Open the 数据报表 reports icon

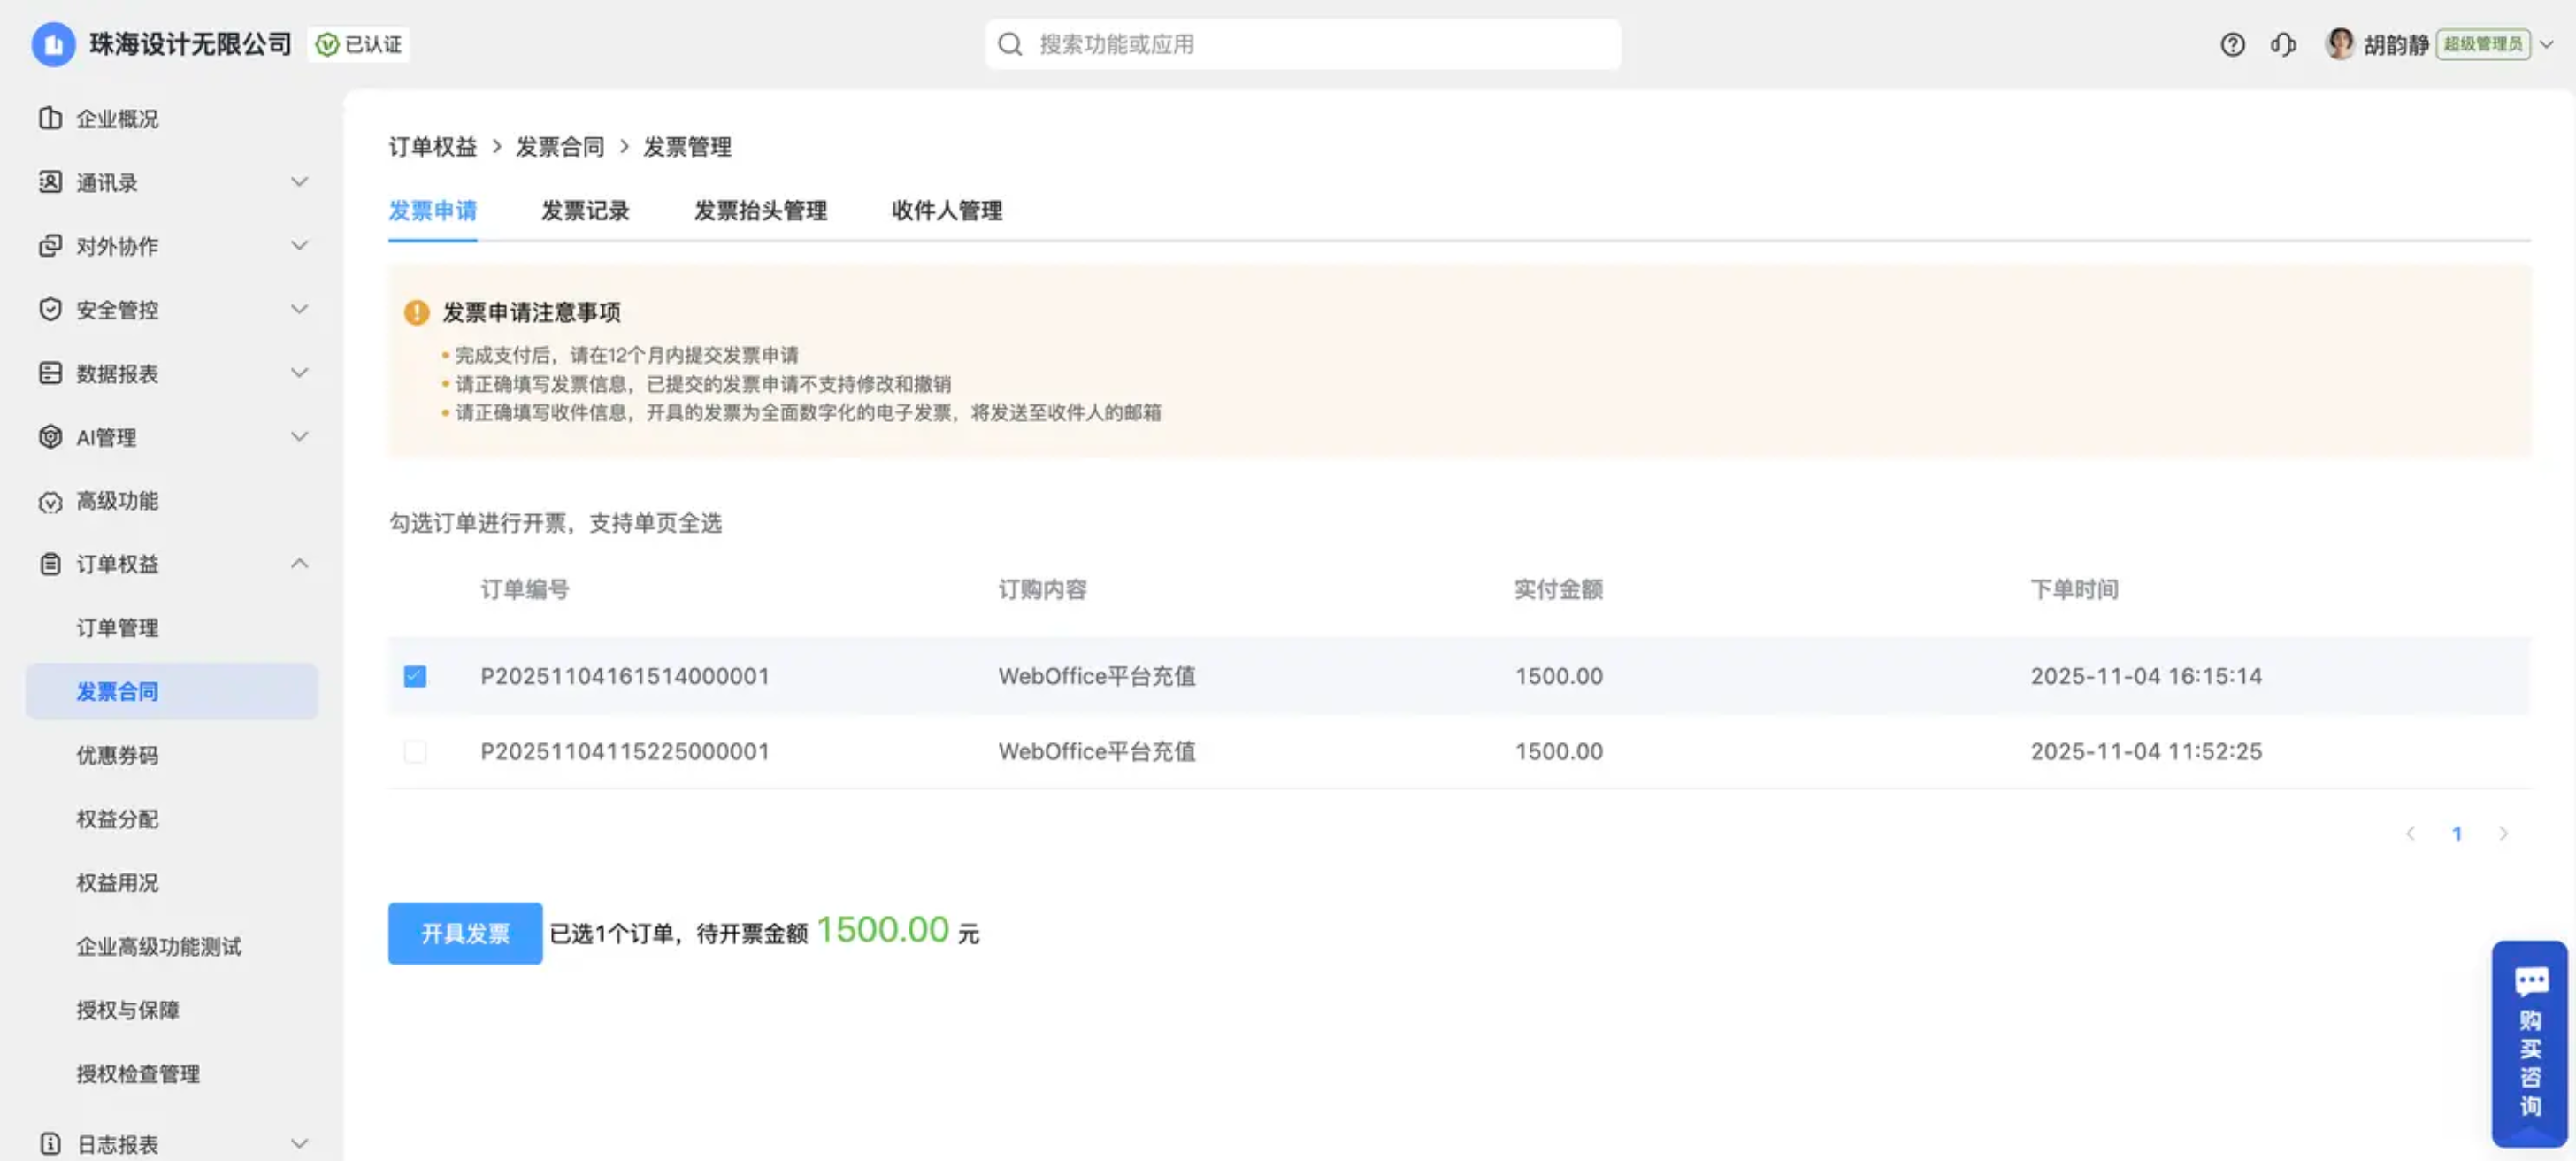[x=51, y=372]
